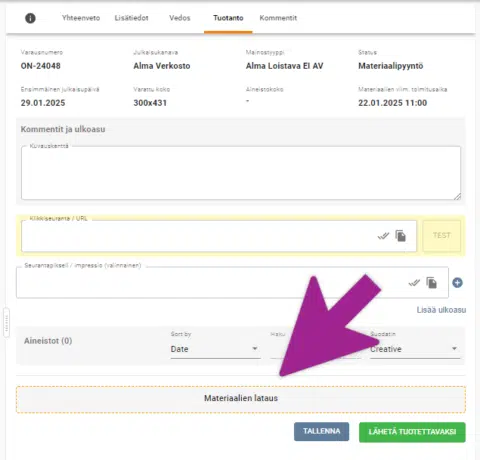Click the Materiaalien lataus upload area
Viewport: 480px width, 460px height.
click(241, 399)
